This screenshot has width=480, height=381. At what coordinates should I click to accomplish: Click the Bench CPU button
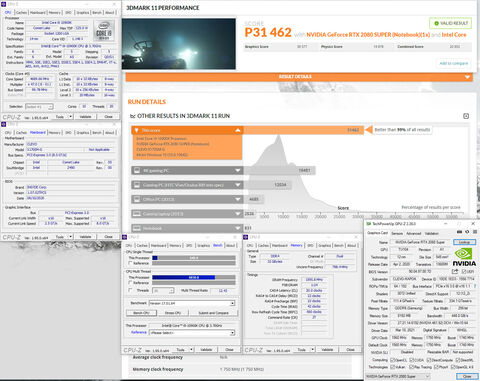(x=141, y=313)
